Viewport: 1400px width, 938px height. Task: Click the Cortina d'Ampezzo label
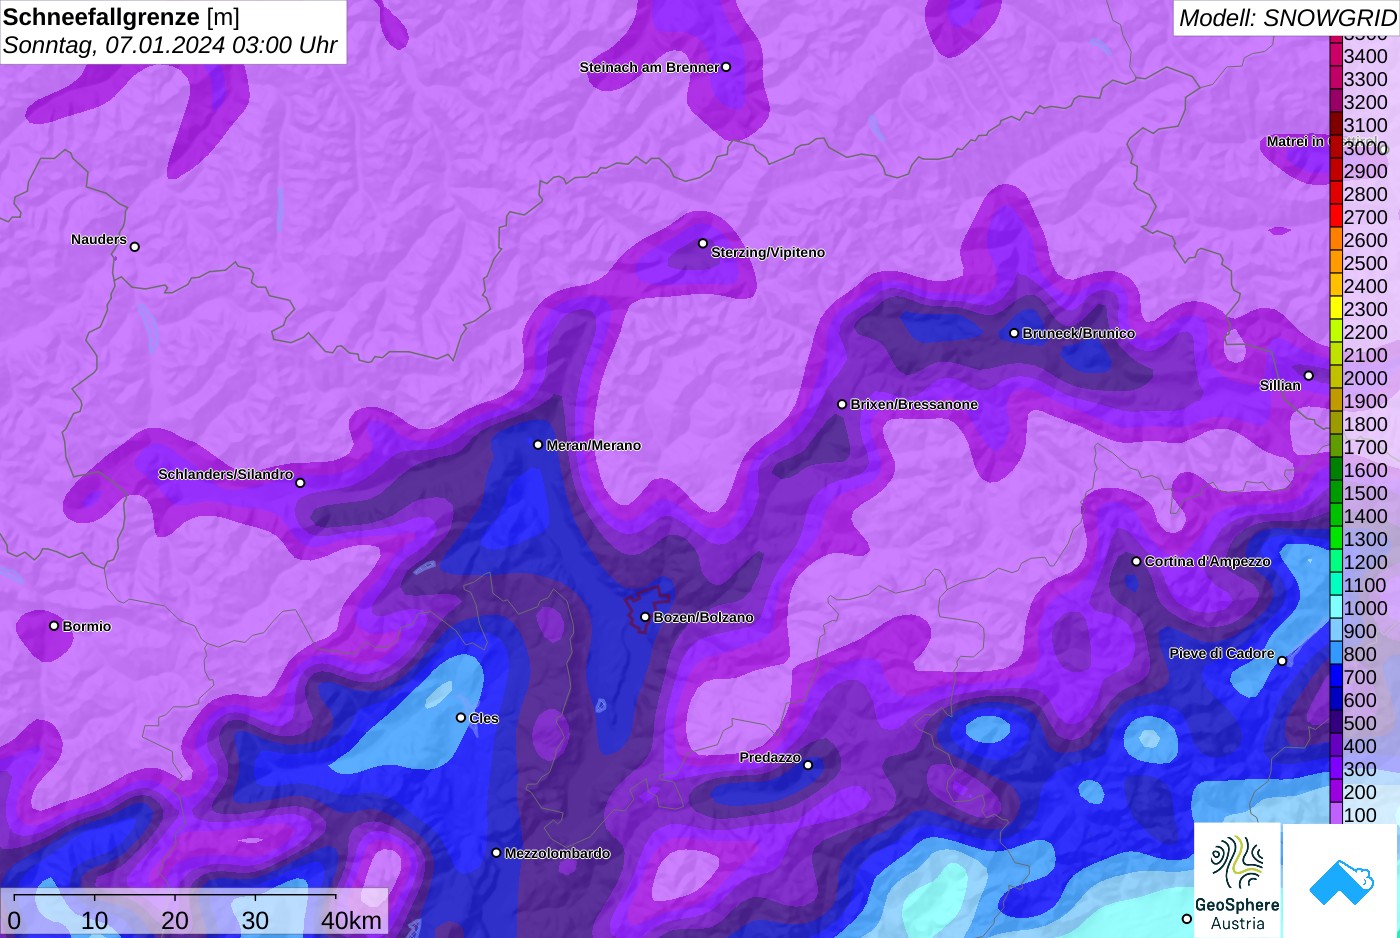(1208, 561)
